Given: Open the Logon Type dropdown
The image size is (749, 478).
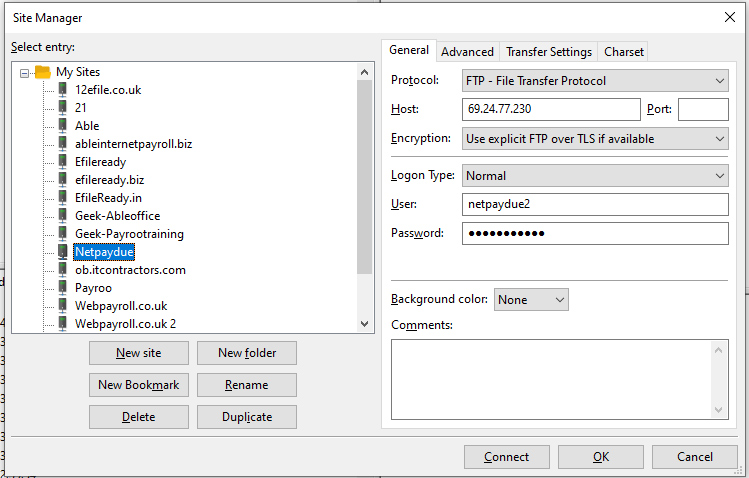Looking at the screenshot, I should click(595, 176).
